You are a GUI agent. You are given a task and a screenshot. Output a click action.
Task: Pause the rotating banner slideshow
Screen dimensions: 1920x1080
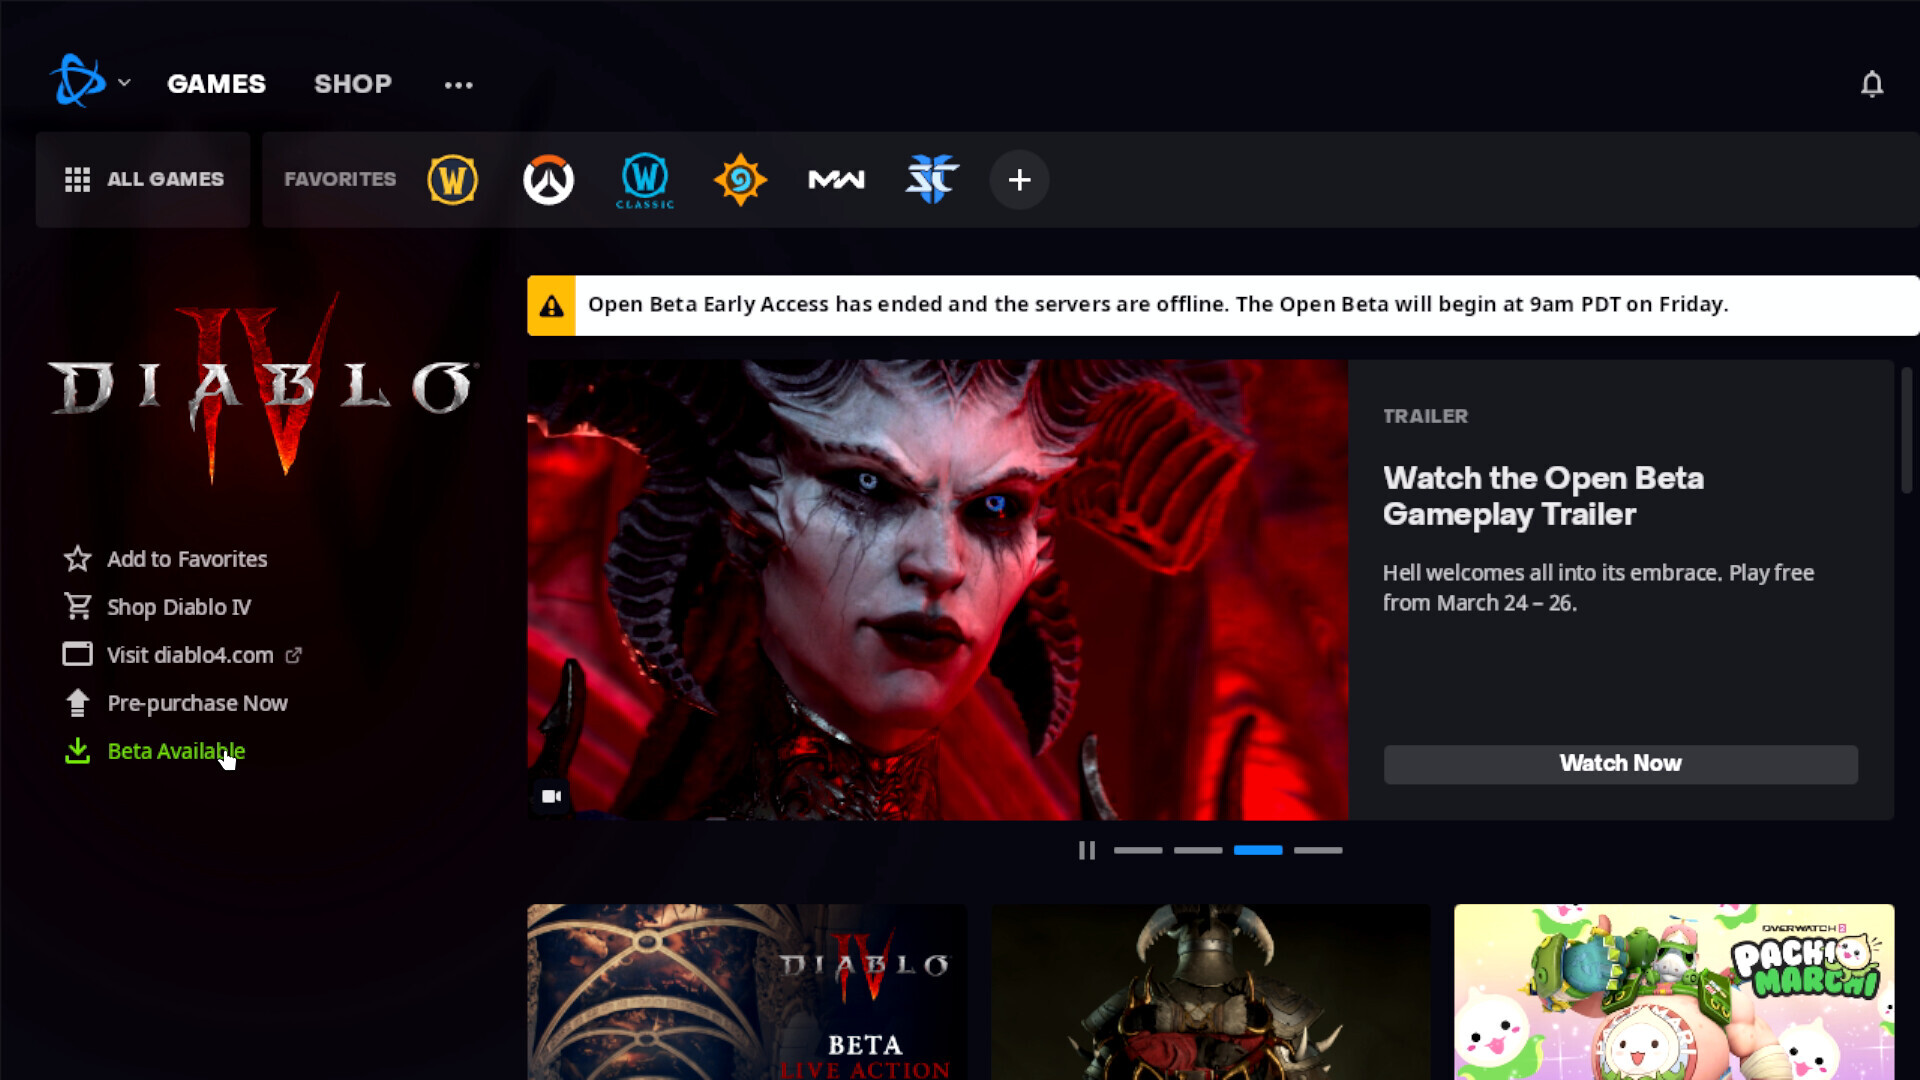point(1087,849)
